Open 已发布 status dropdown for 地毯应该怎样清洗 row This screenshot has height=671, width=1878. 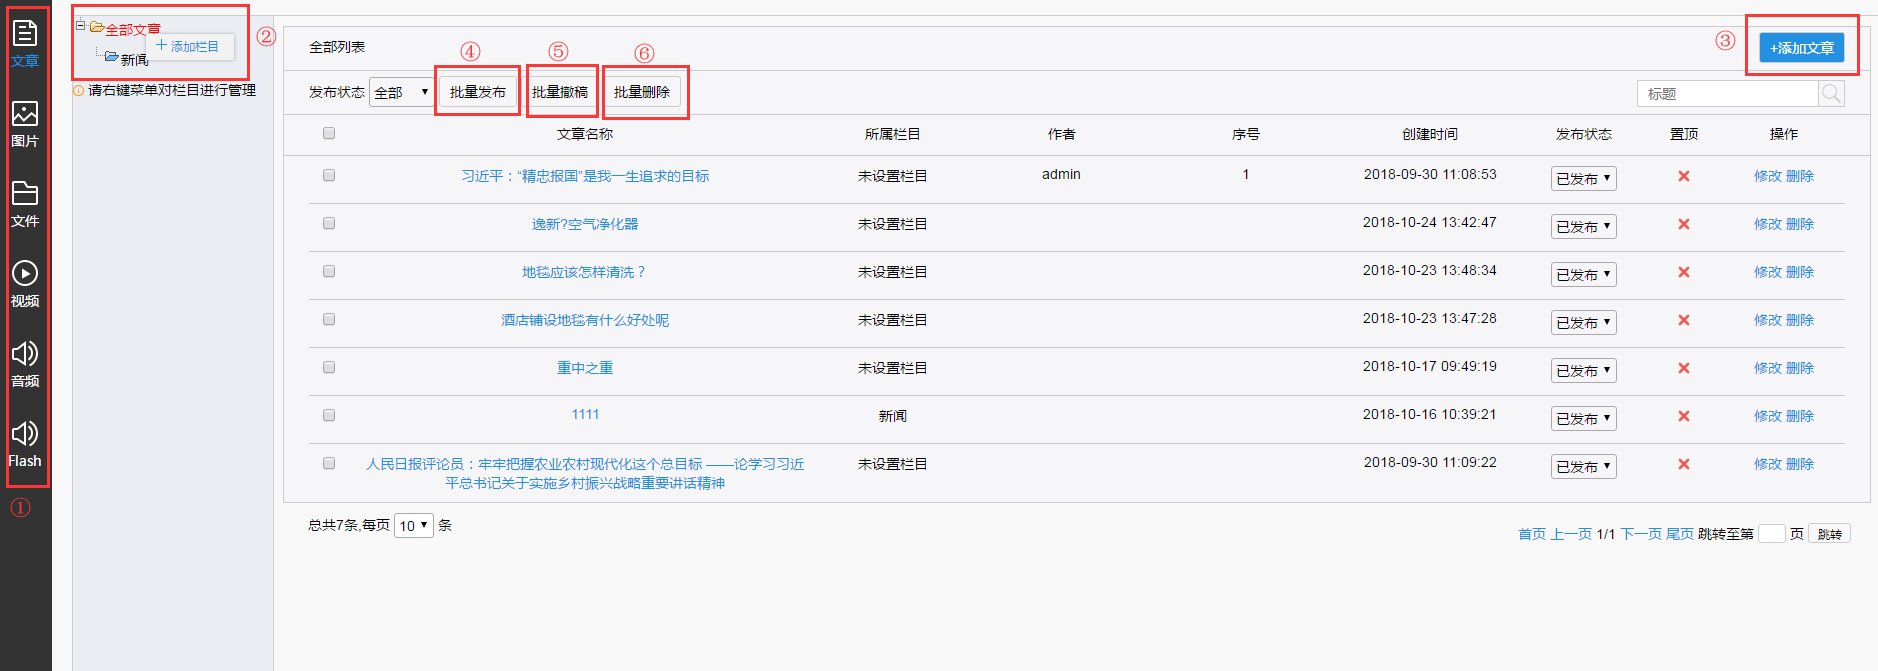pos(1583,274)
